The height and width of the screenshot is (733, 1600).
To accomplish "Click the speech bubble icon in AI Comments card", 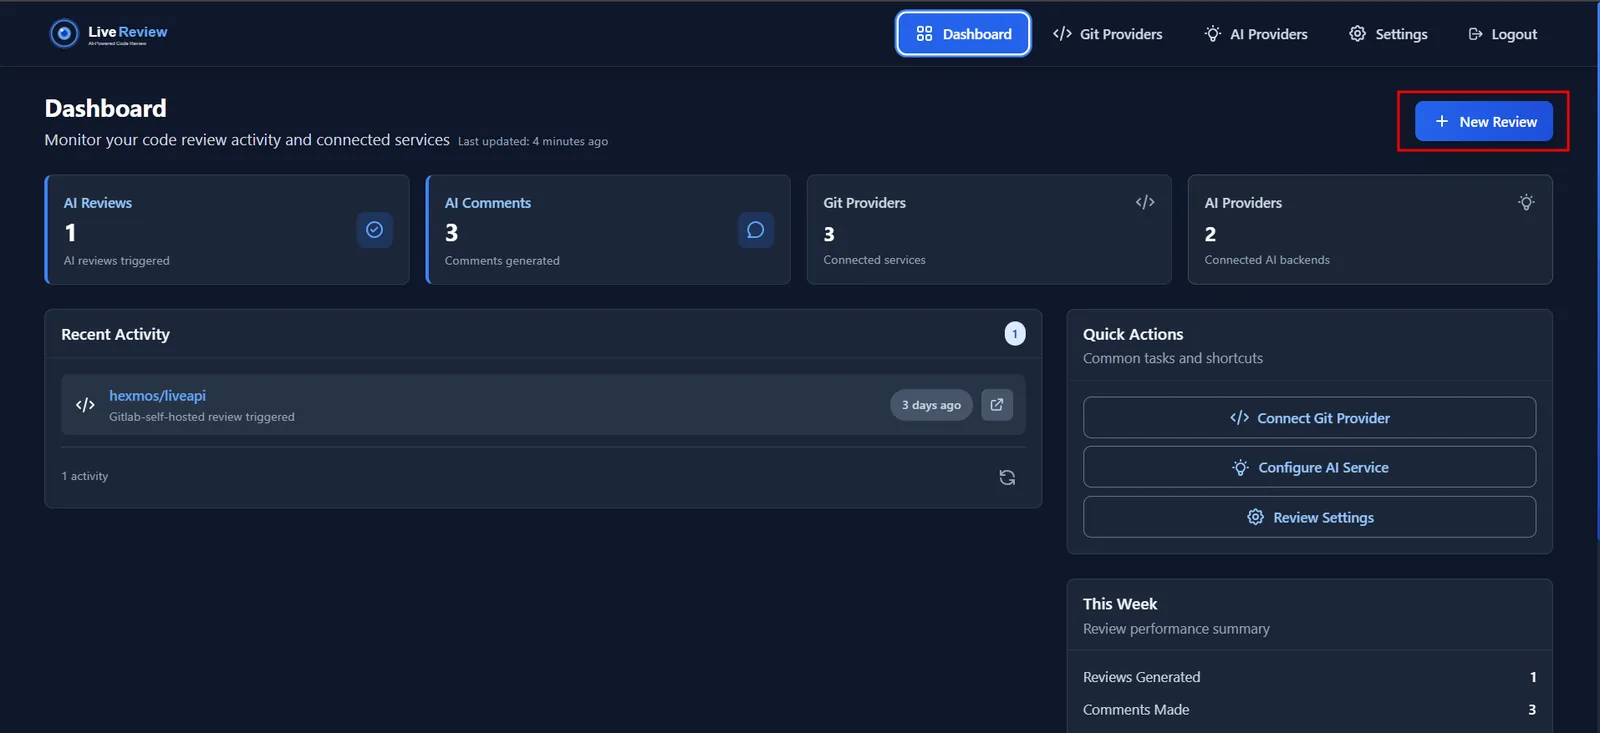I will coord(755,230).
